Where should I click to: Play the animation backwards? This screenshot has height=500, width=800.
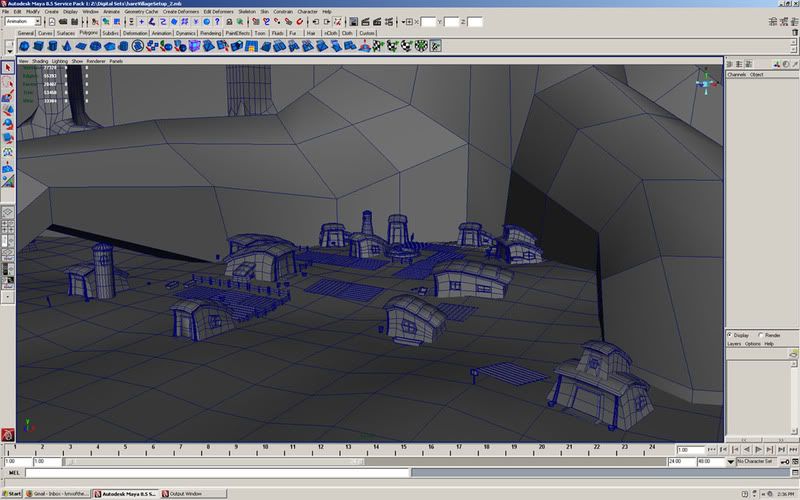click(x=747, y=449)
